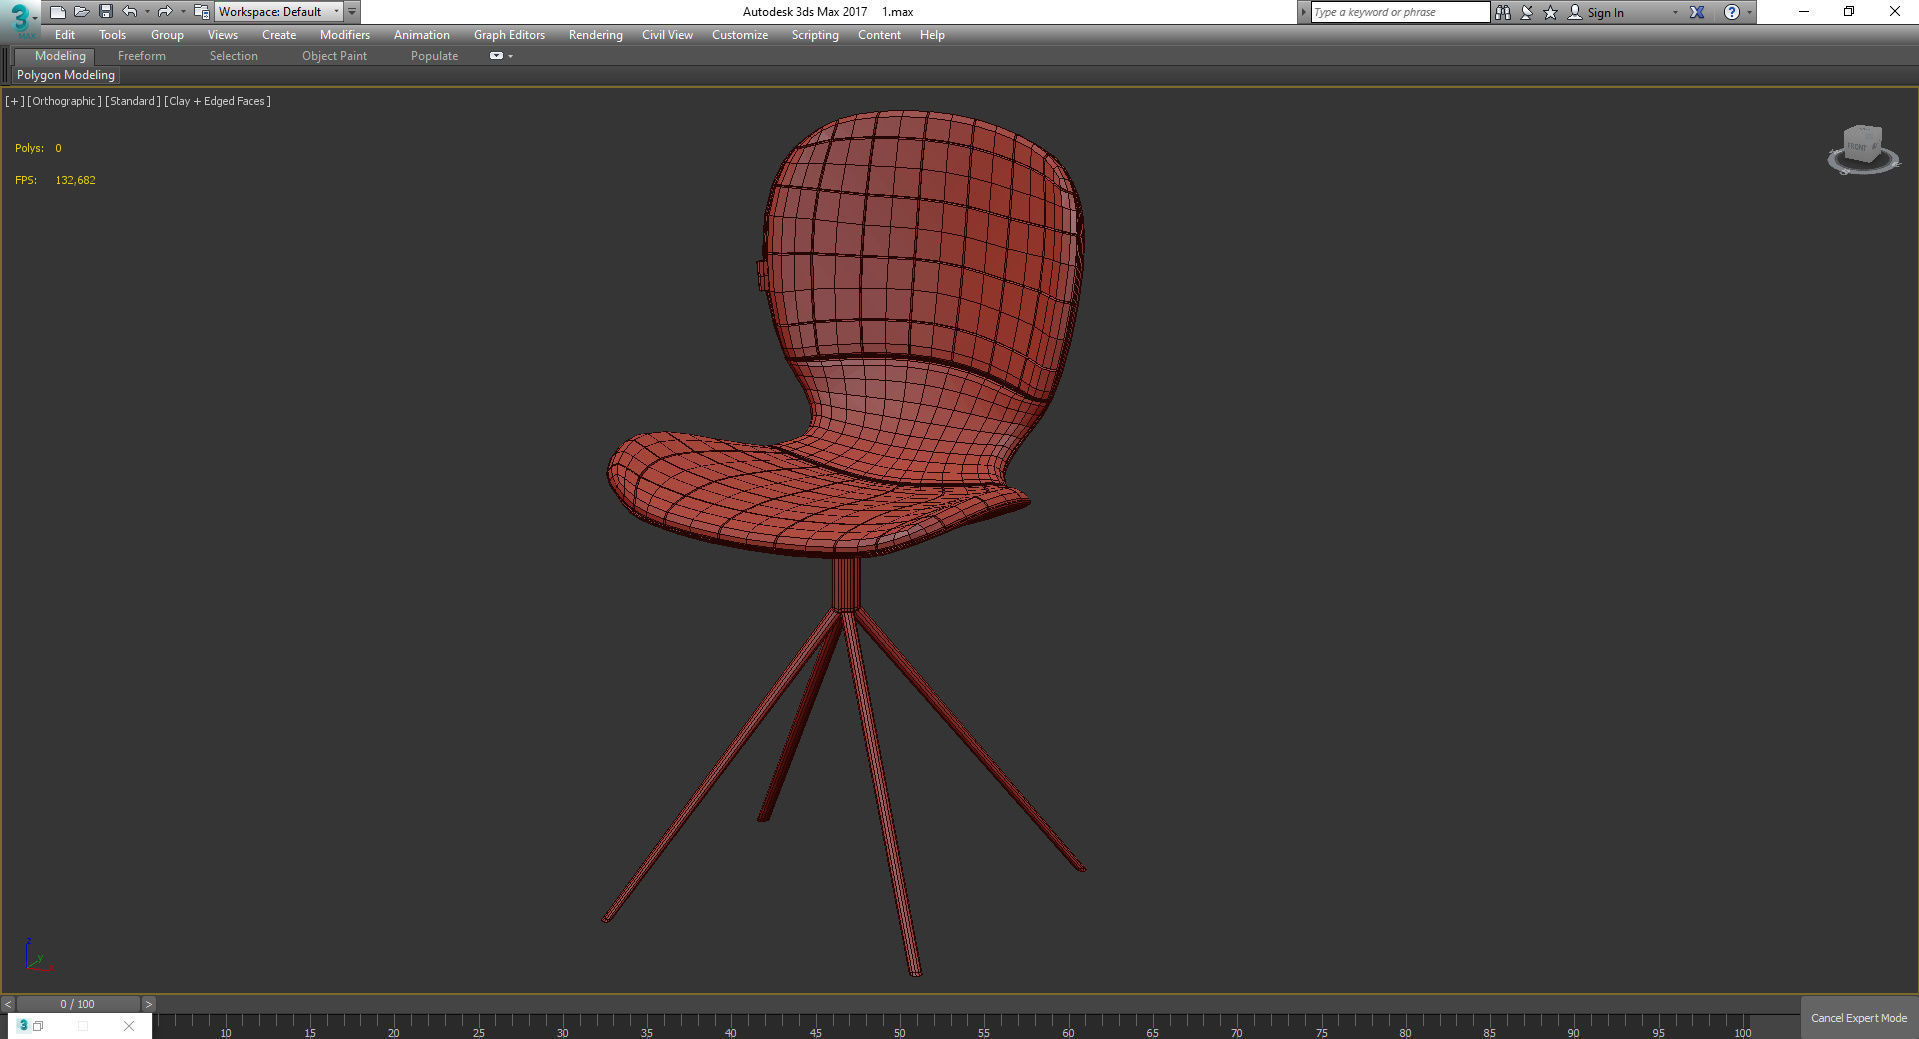Click the New Scene icon

coord(58,12)
